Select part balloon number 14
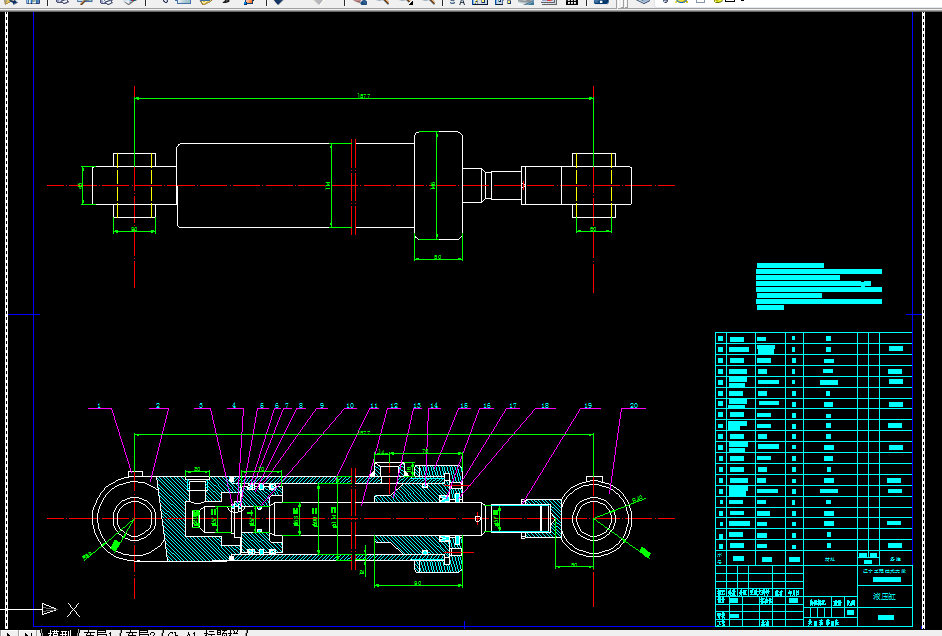Viewport: 942px width, 636px height. 434,406
